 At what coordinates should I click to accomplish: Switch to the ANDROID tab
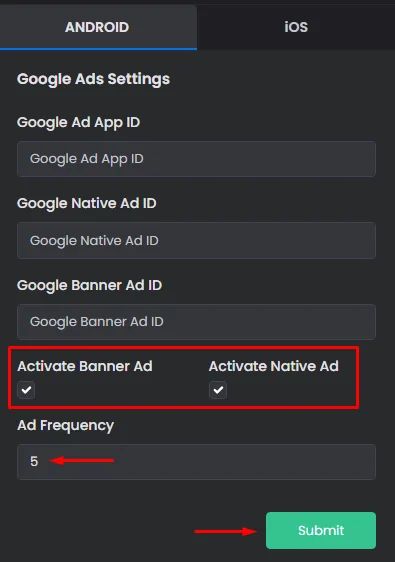click(97, 27)
